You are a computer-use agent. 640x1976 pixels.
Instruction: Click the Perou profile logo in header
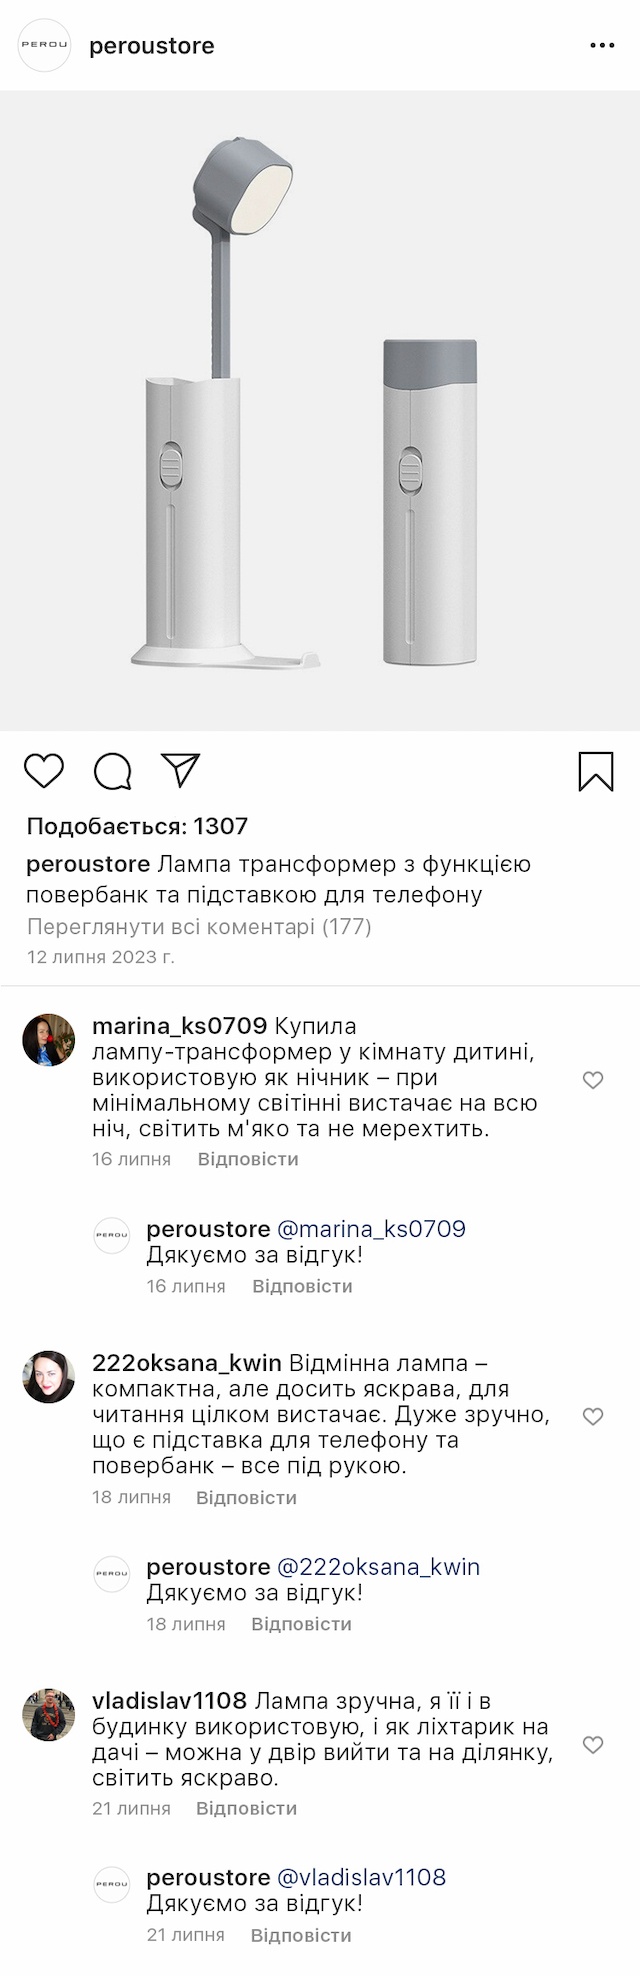tap(45, 46)
